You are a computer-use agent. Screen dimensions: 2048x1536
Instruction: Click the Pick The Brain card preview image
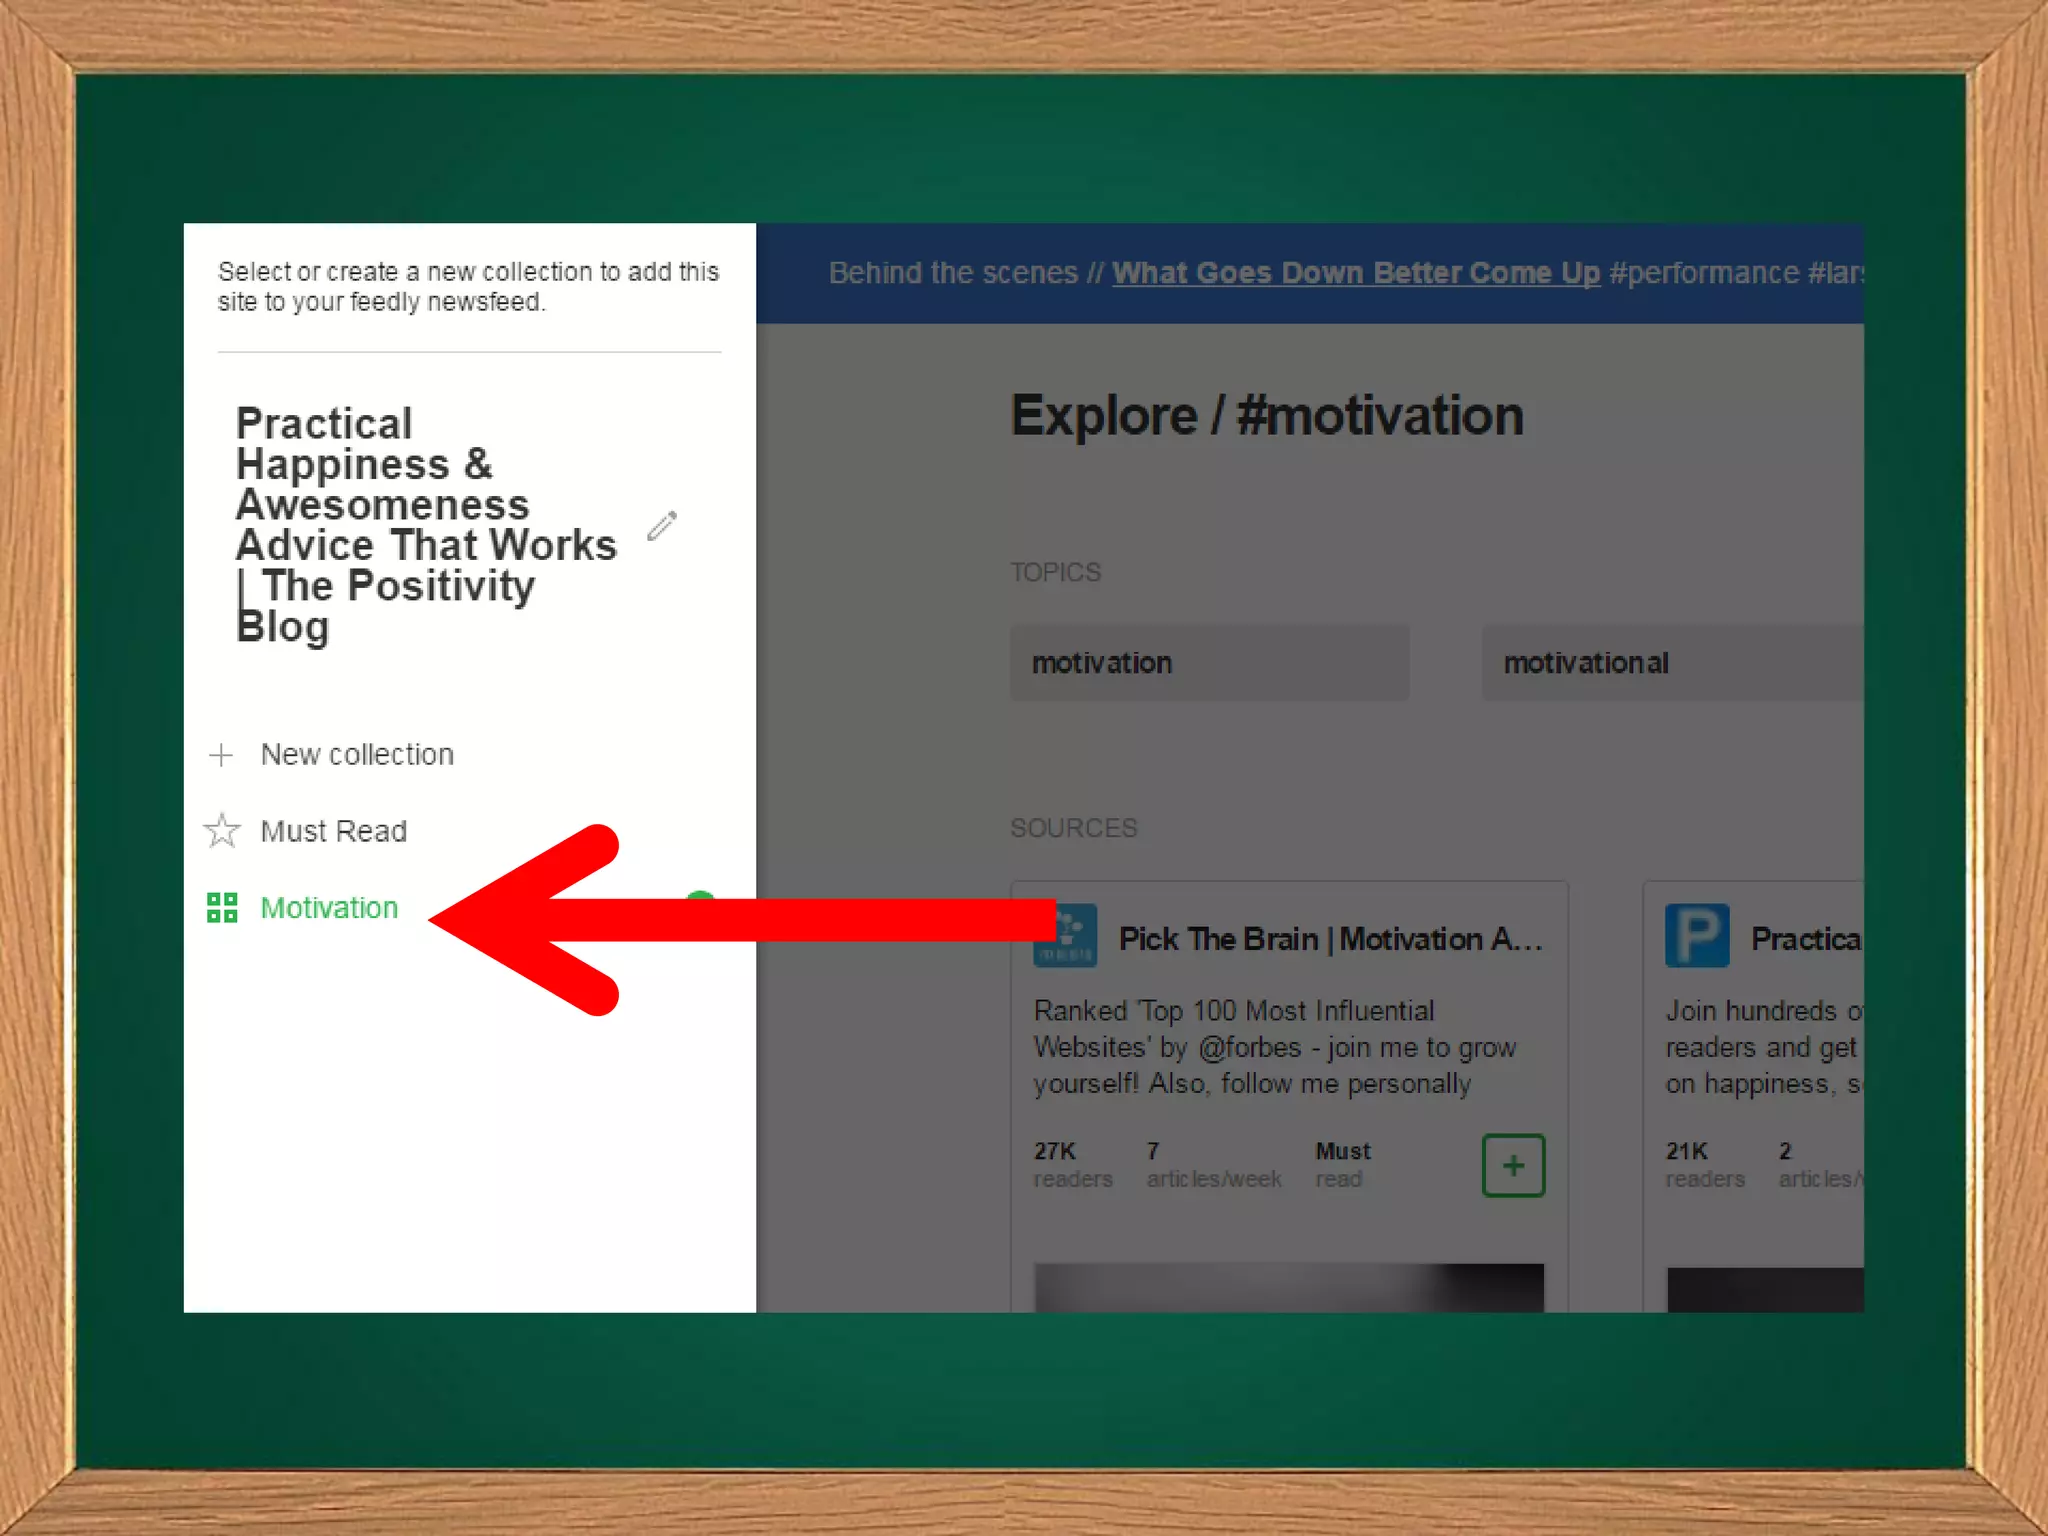click(1288, 1288)
